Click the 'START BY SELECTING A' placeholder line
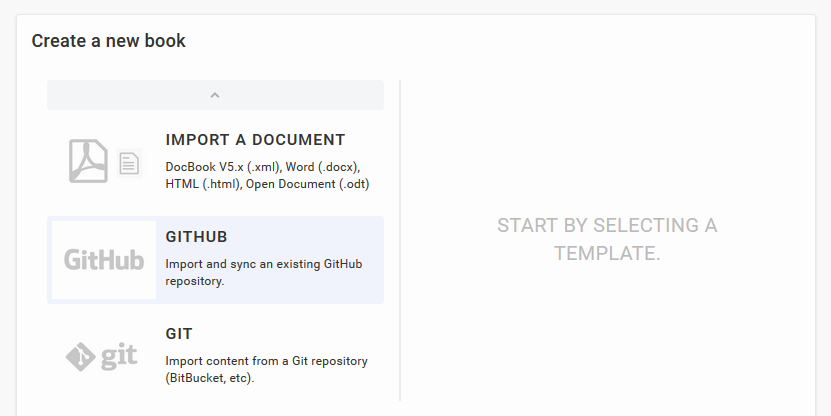Image resolution: width=831 pixels, height=416 pixels. (x=607, y=225)
